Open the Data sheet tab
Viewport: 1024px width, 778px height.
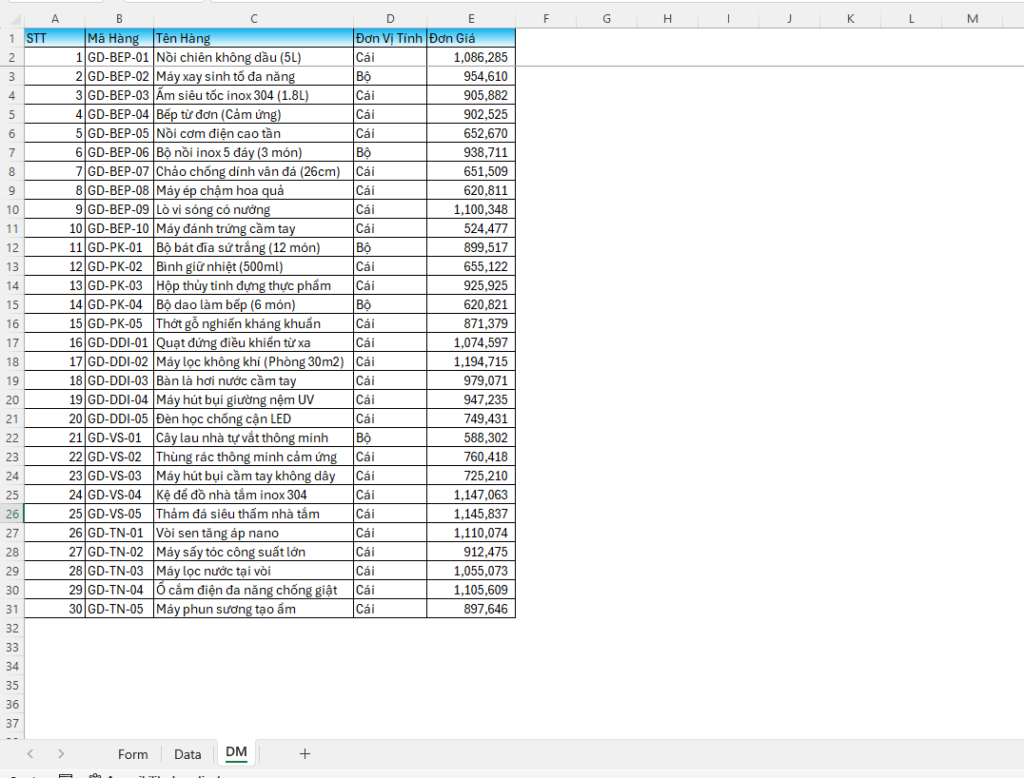[187, 754]
